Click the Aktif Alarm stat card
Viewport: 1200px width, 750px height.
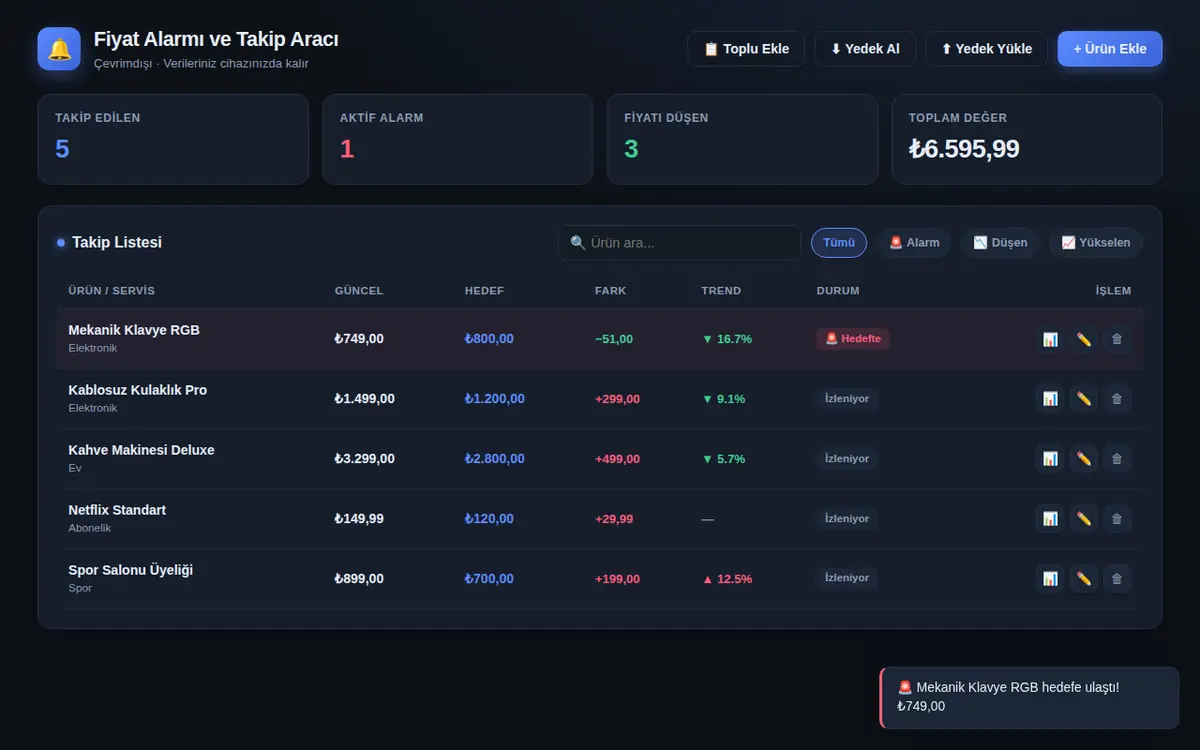tap(458, 139)
